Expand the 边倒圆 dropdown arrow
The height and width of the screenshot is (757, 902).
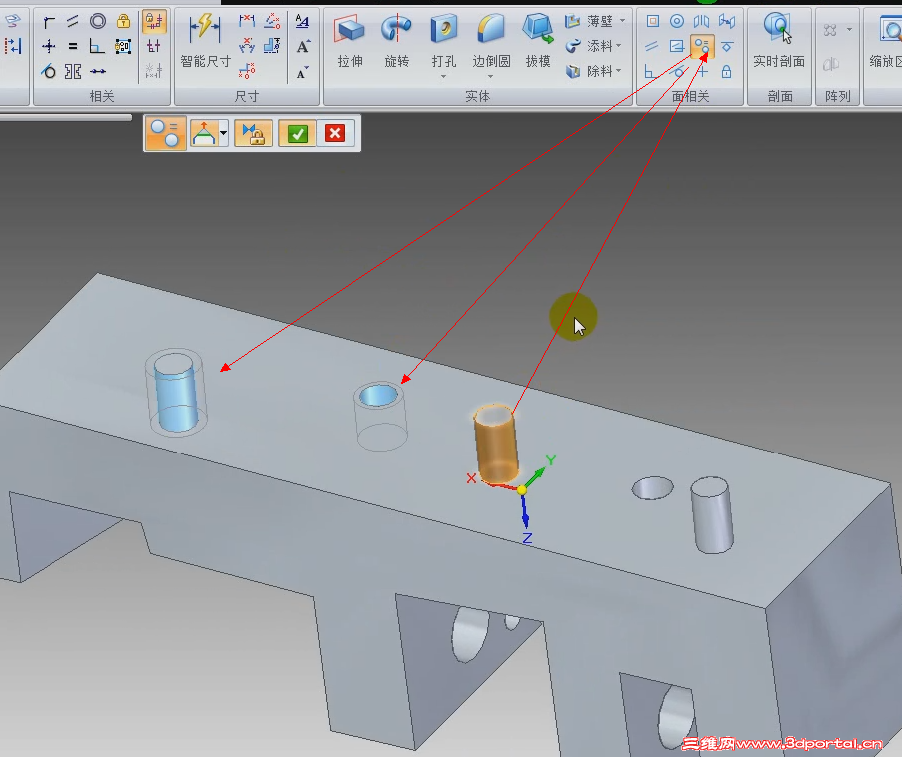491,77
